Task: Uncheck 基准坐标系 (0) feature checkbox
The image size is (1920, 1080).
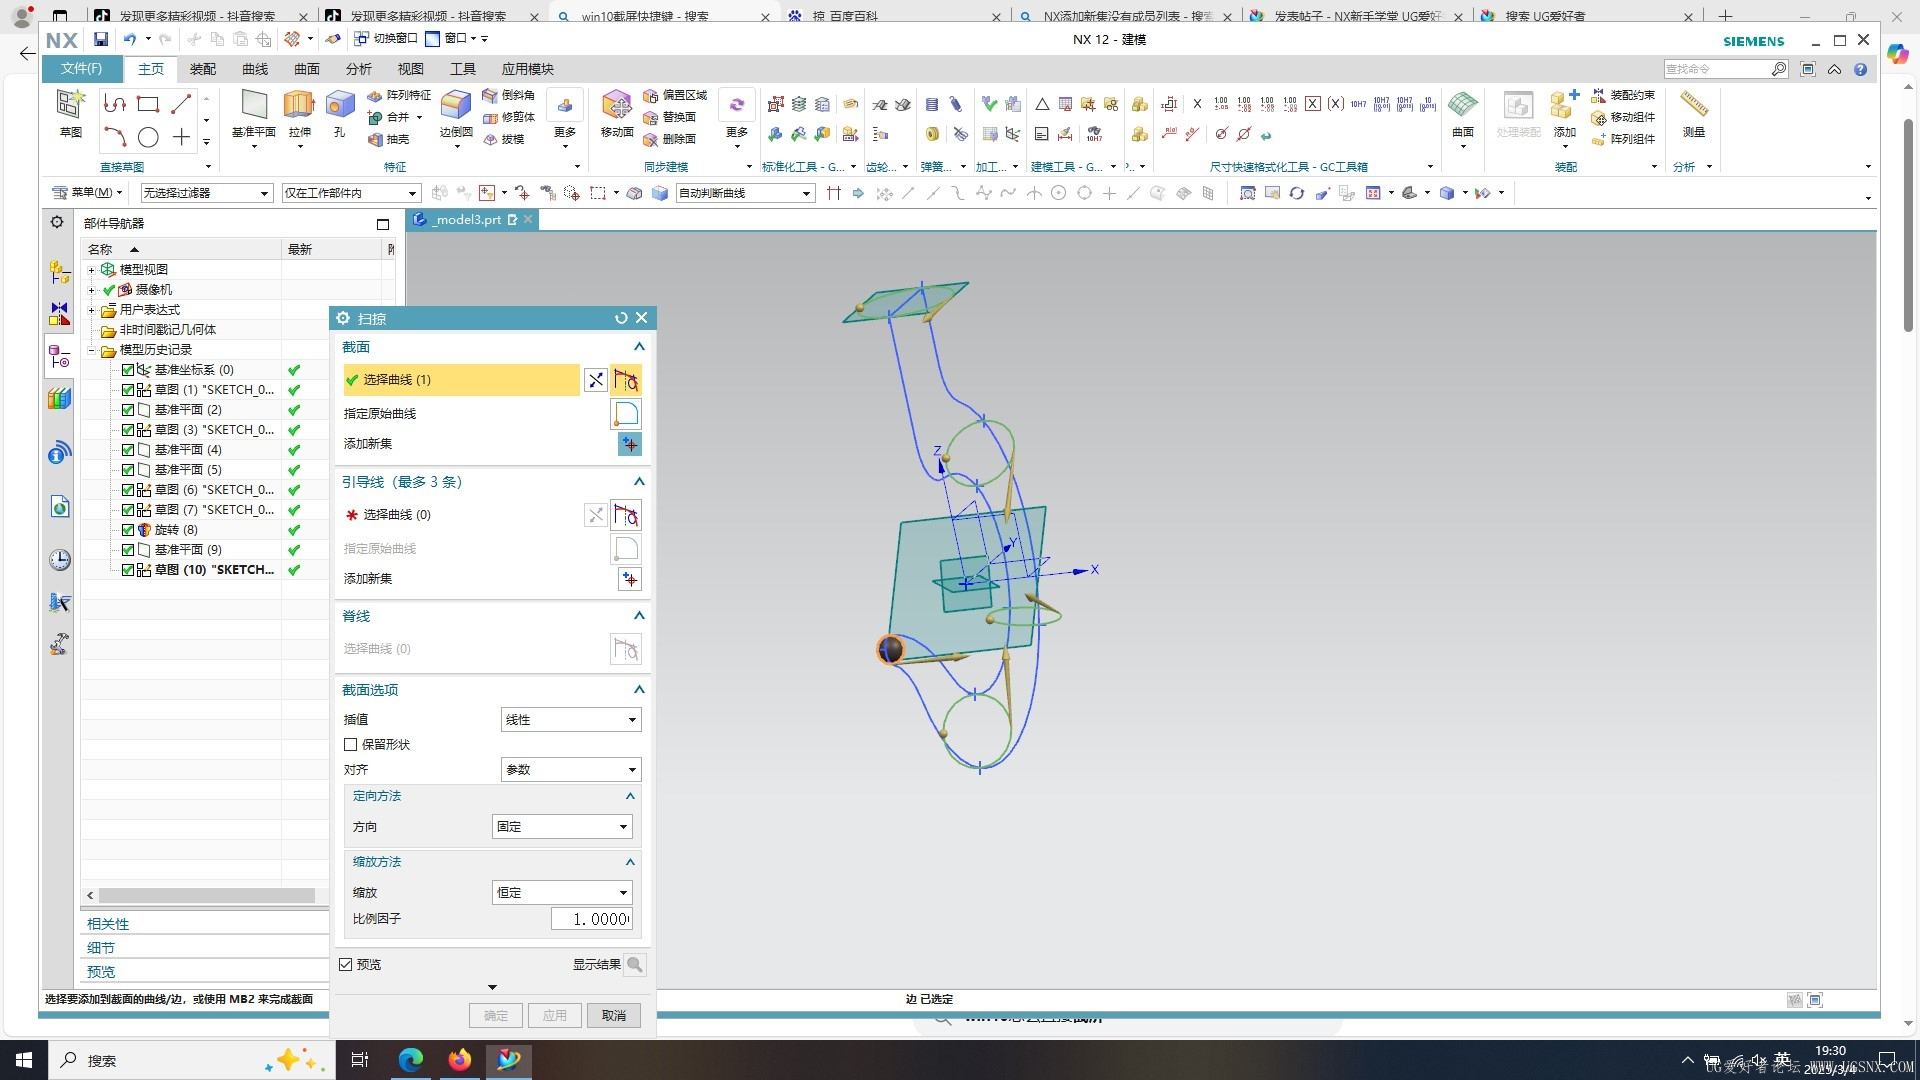Action: (x=128, y=370)
